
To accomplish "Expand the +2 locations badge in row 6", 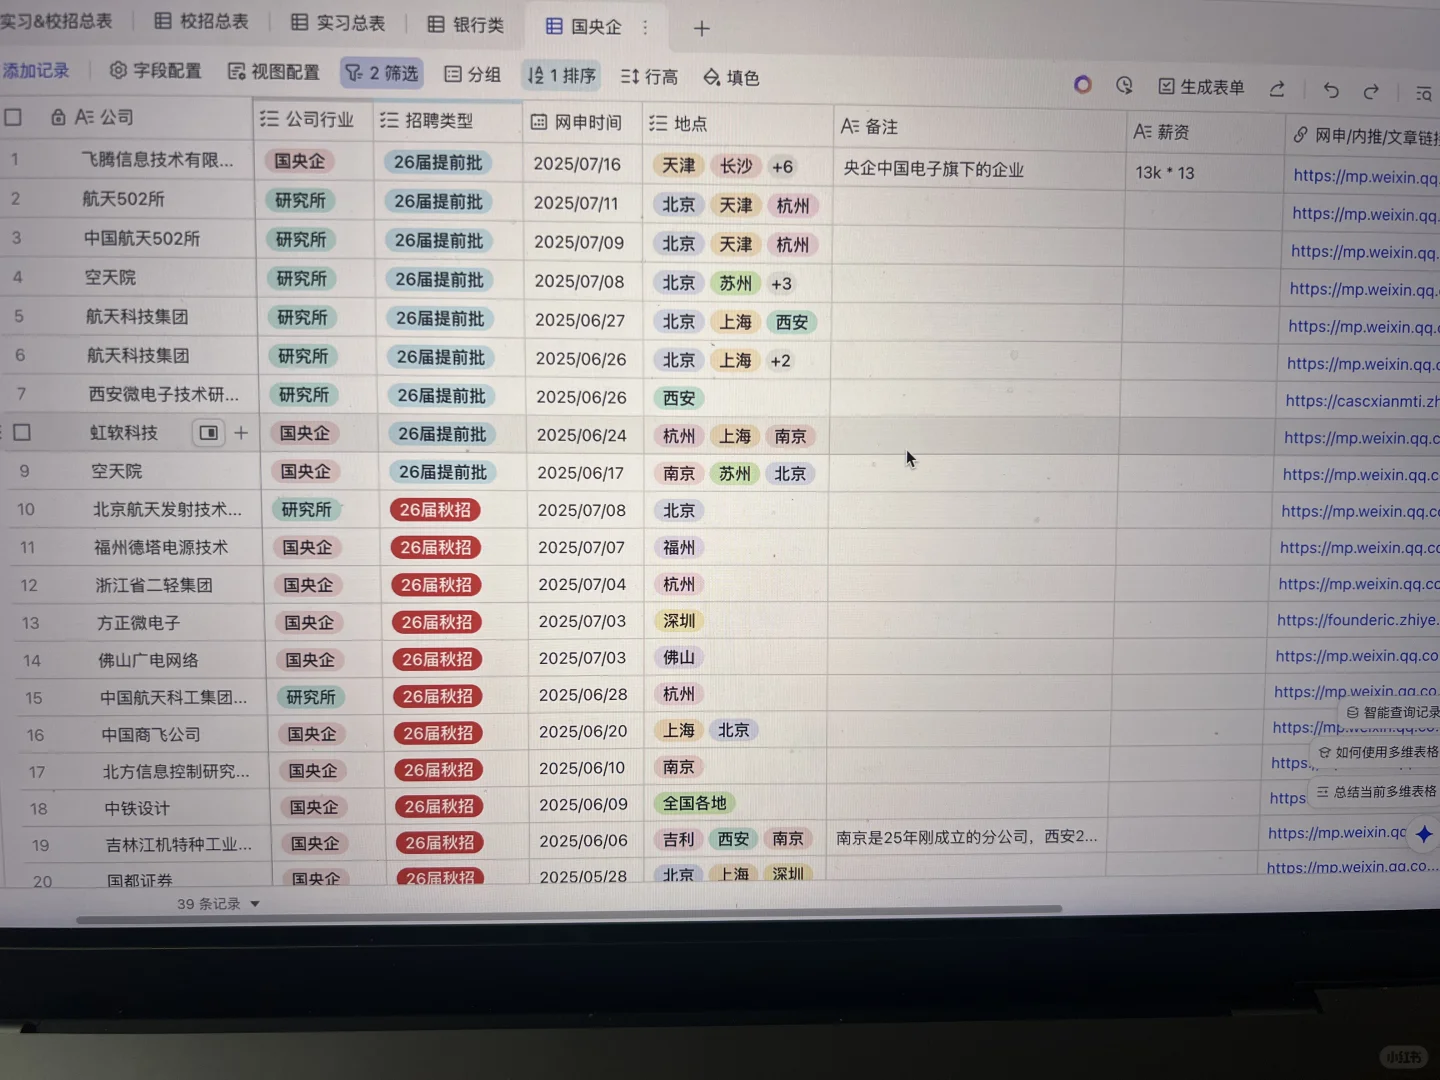I will (780, 361).
